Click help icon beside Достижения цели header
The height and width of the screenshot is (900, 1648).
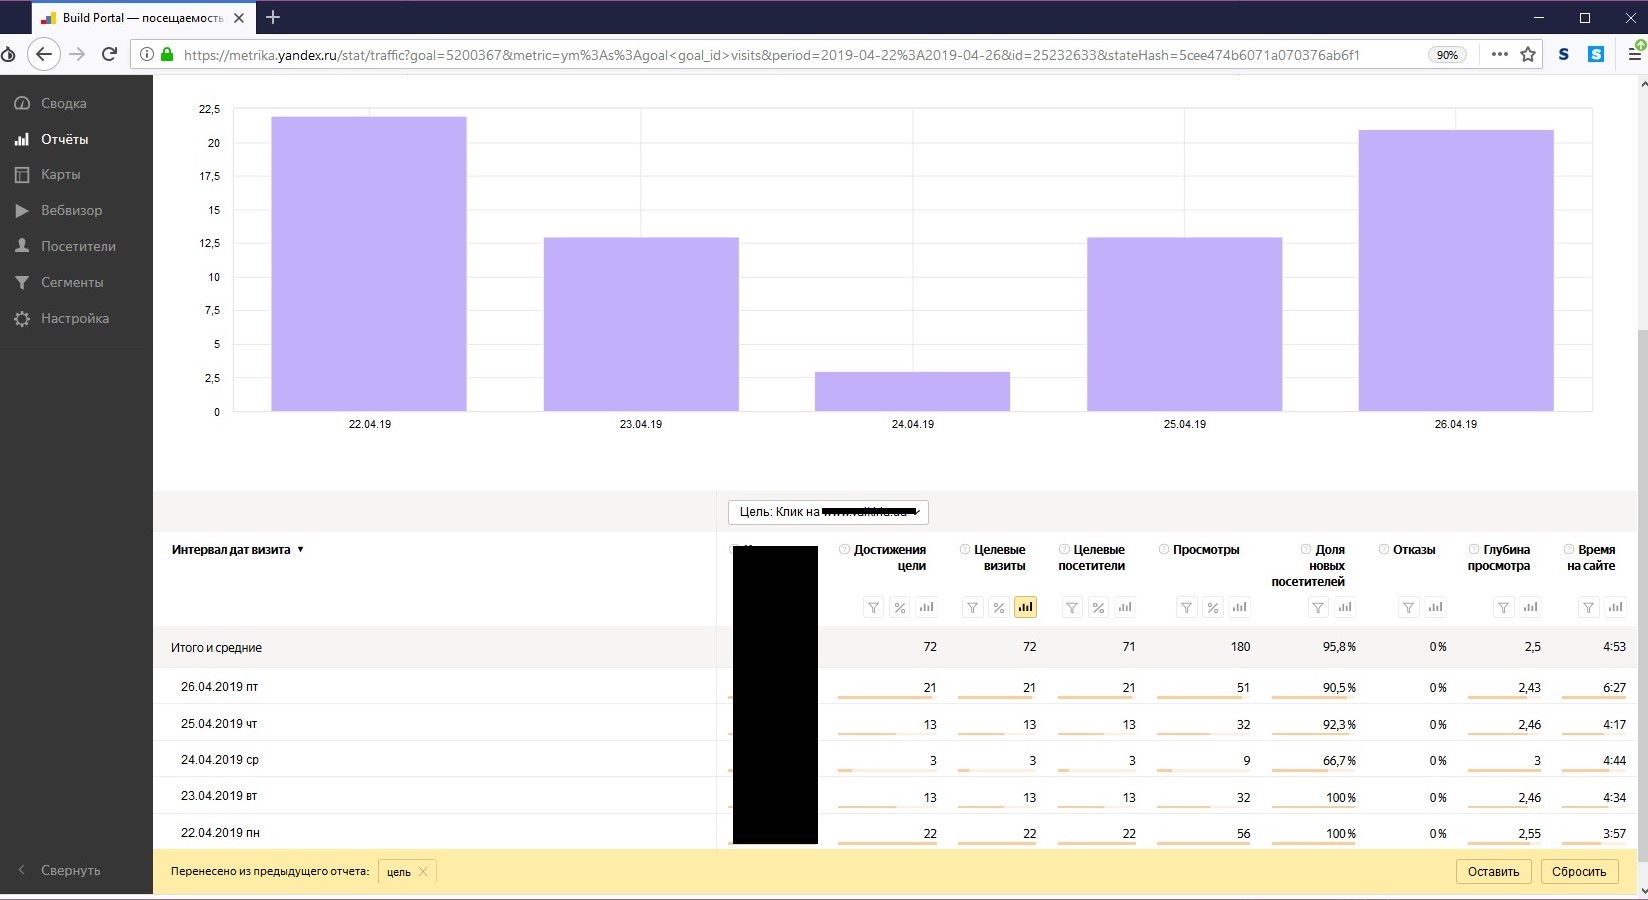[x=844, y=549]
